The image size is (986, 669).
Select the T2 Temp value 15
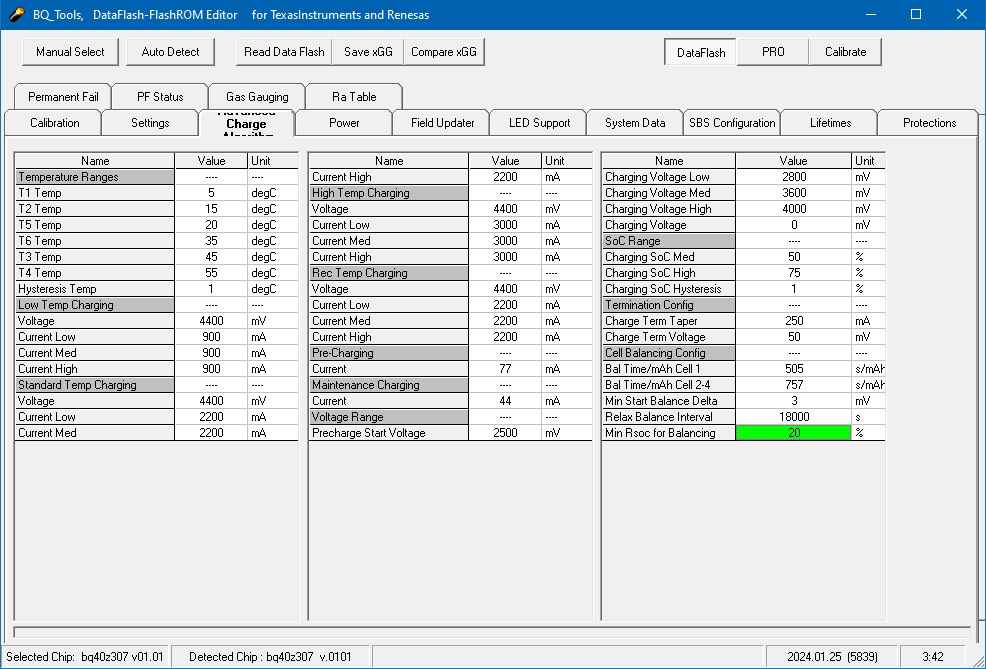pyautogui.click(x=211, y=209)
